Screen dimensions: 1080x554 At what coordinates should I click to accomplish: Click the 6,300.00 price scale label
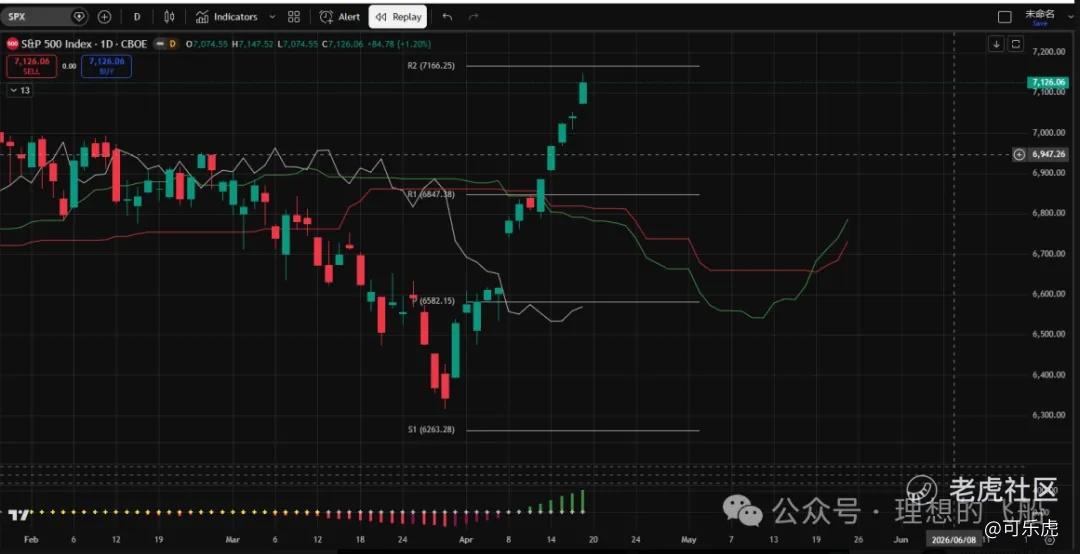1048,415
